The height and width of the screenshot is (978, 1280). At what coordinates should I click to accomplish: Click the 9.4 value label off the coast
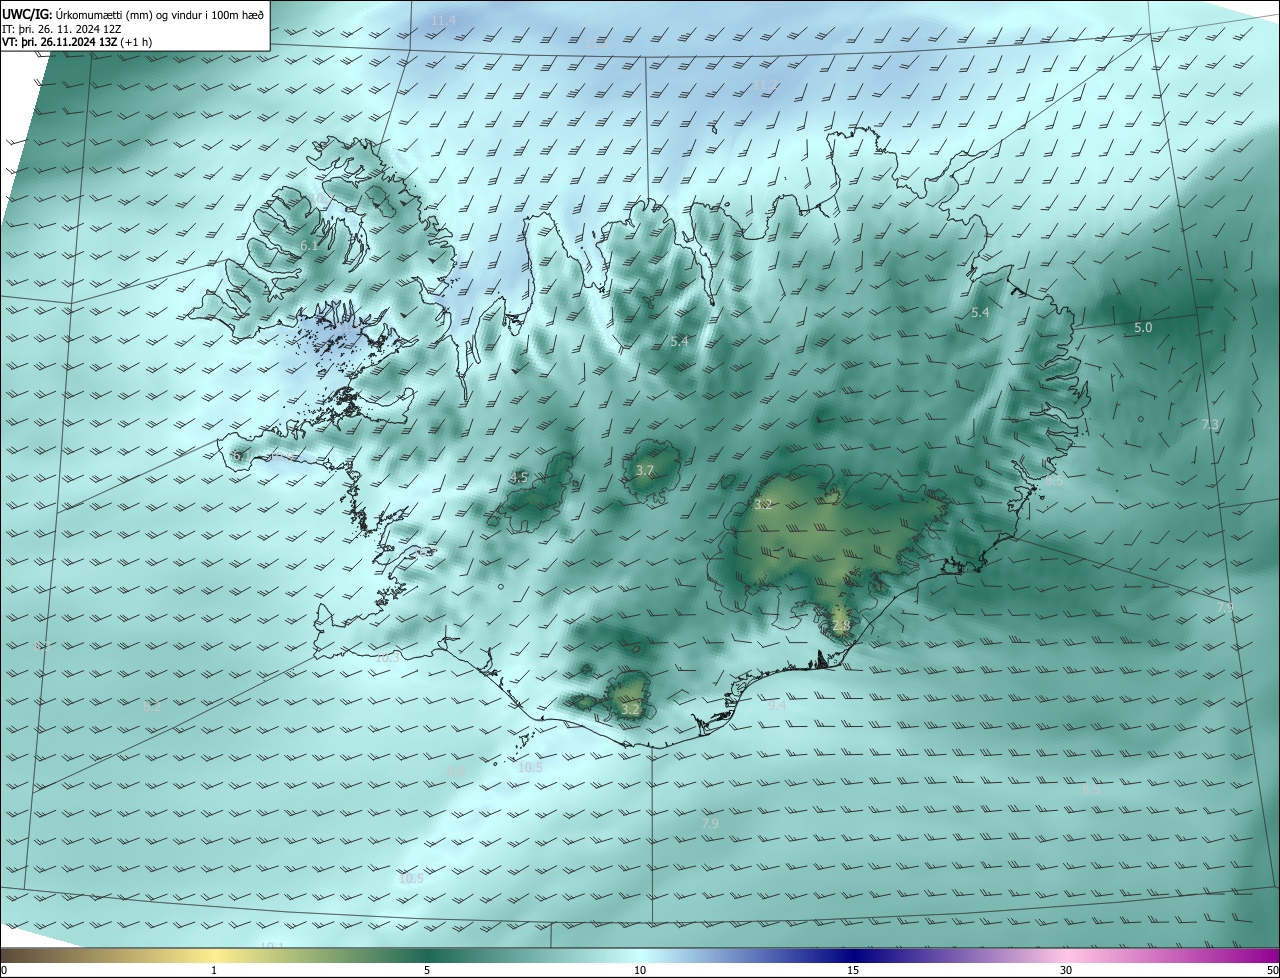coord(777,705)
